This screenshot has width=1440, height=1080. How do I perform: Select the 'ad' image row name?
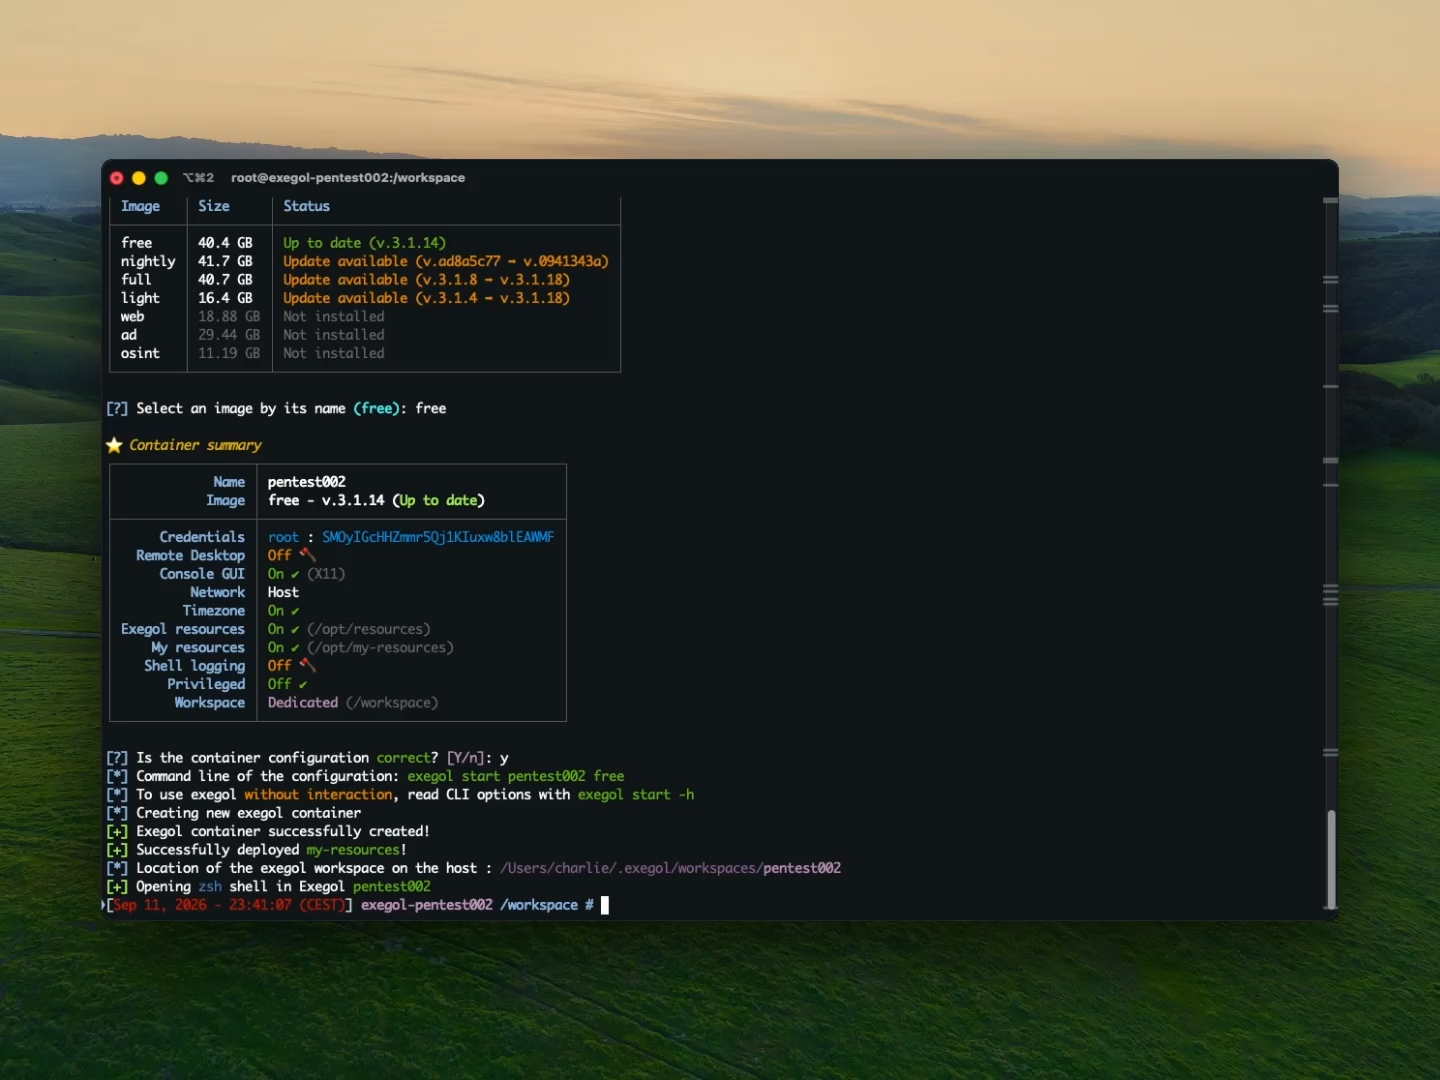point(129,335)
